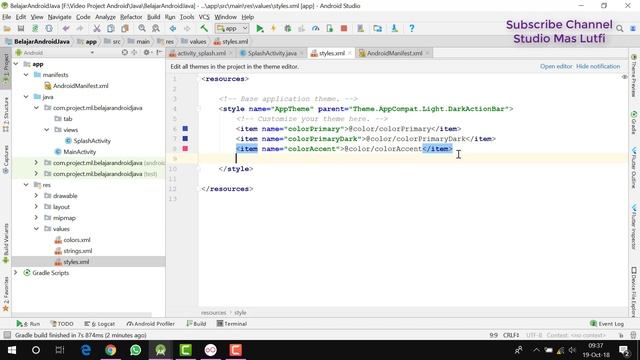
Task: Collapse the app module tree node
Action: 16,64
